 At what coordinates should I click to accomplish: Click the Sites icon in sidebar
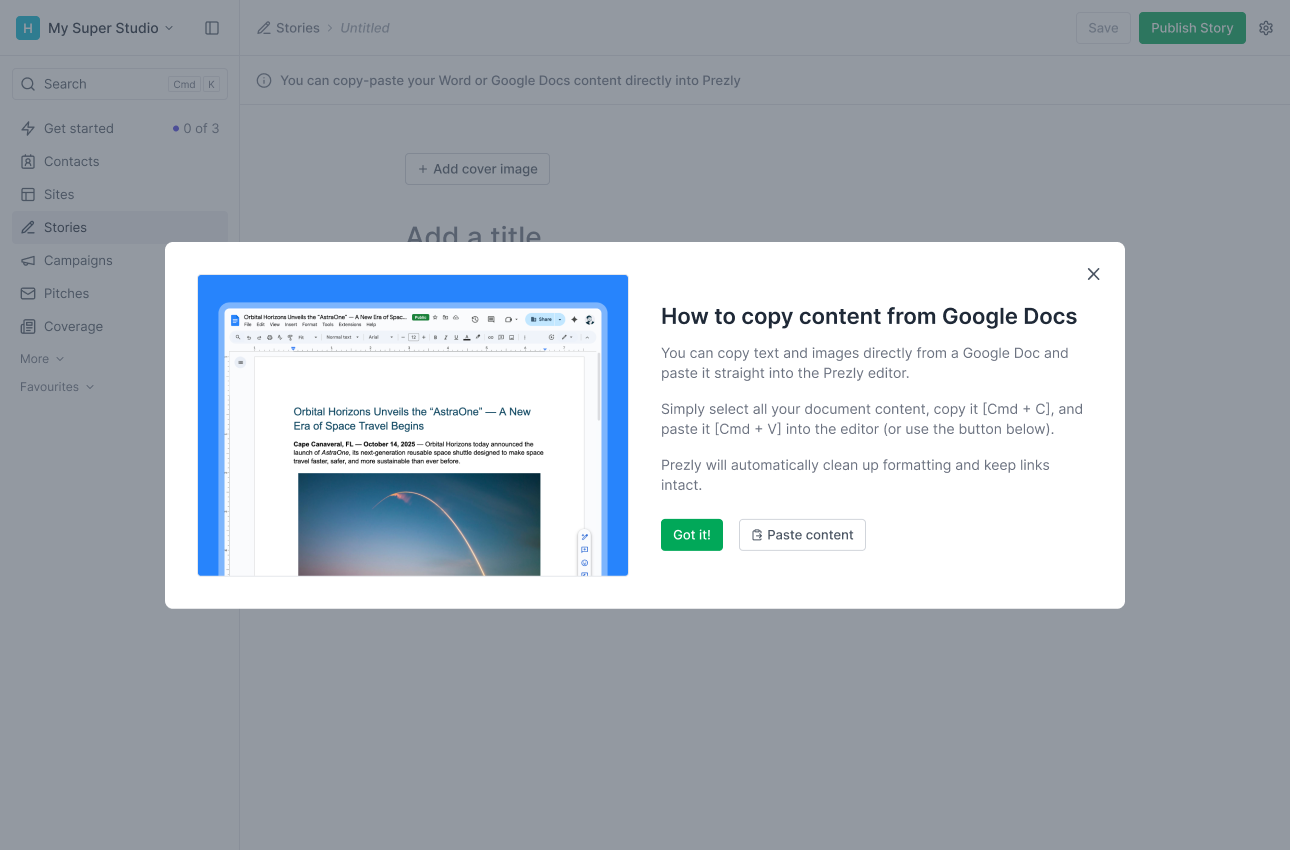click(x=28, y=194)
